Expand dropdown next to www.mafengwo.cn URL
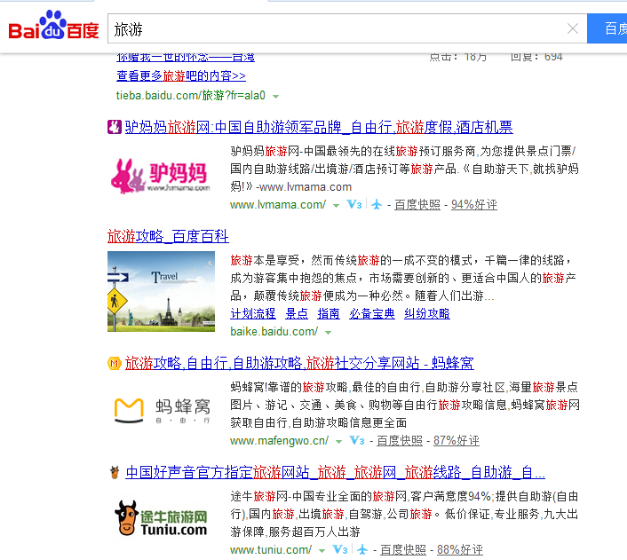 (x=339, y=441)
